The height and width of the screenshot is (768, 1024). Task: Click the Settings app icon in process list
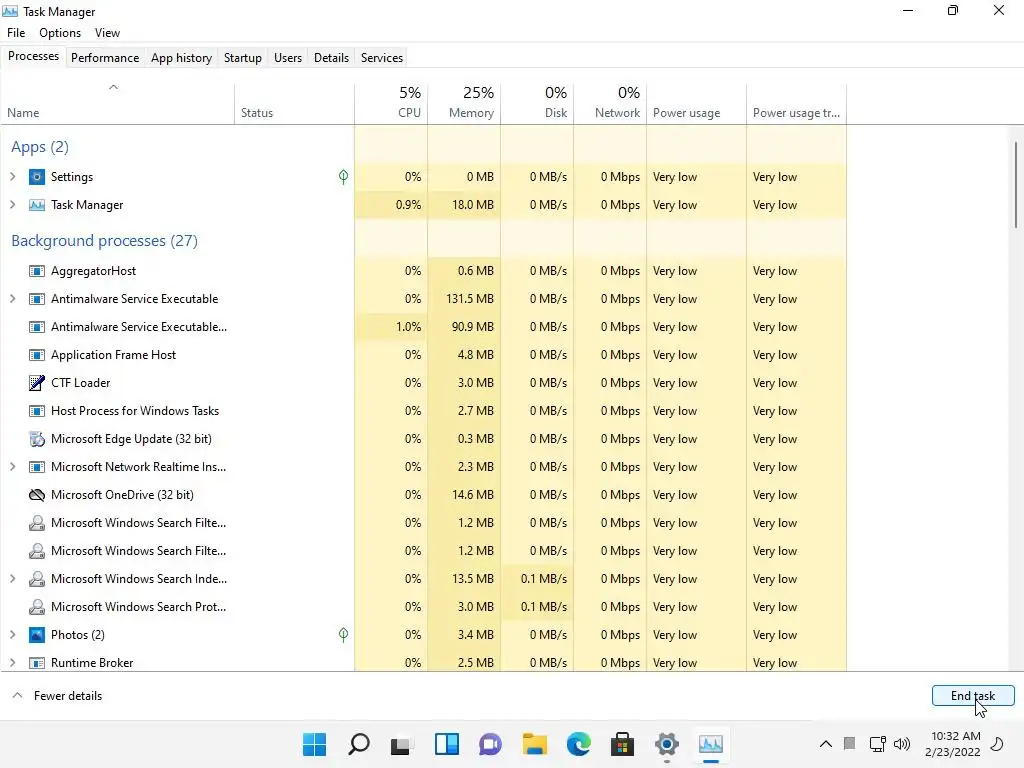pyautogui.click(x=37, y=177)
